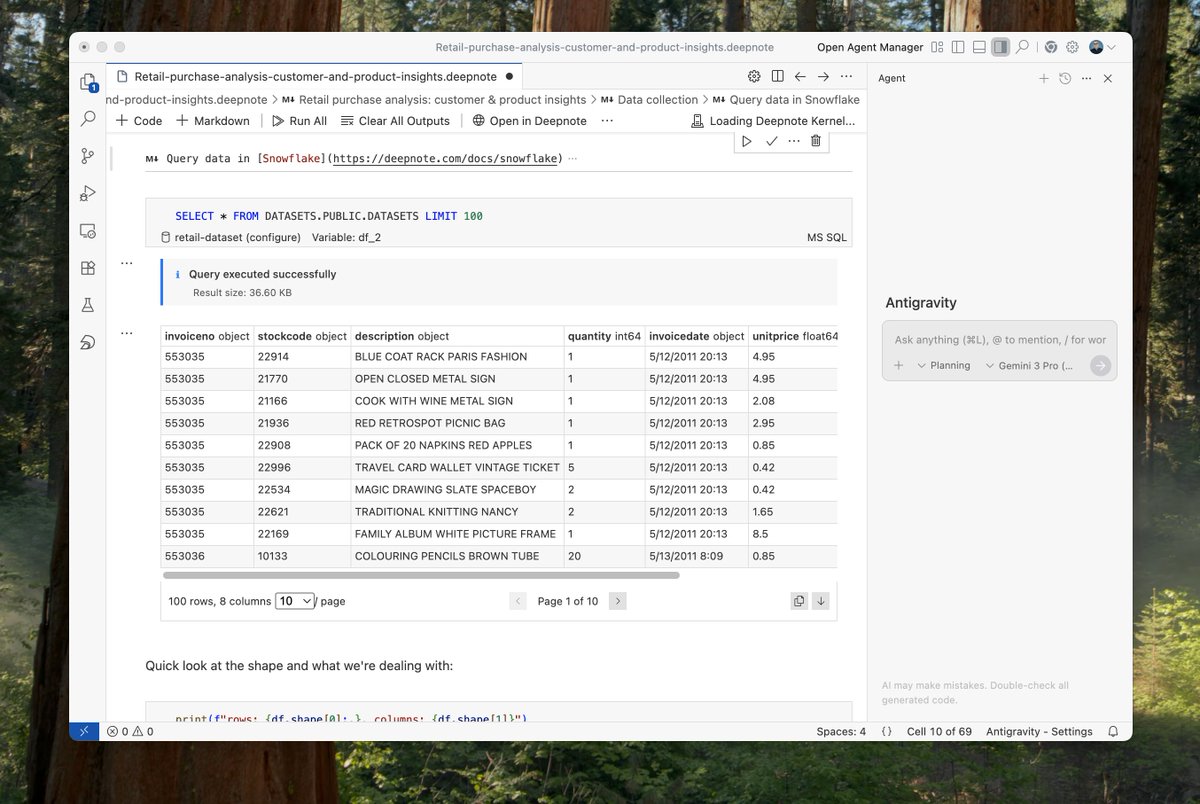Open the Extensions view
The image size is (1200, 804).
88,268
